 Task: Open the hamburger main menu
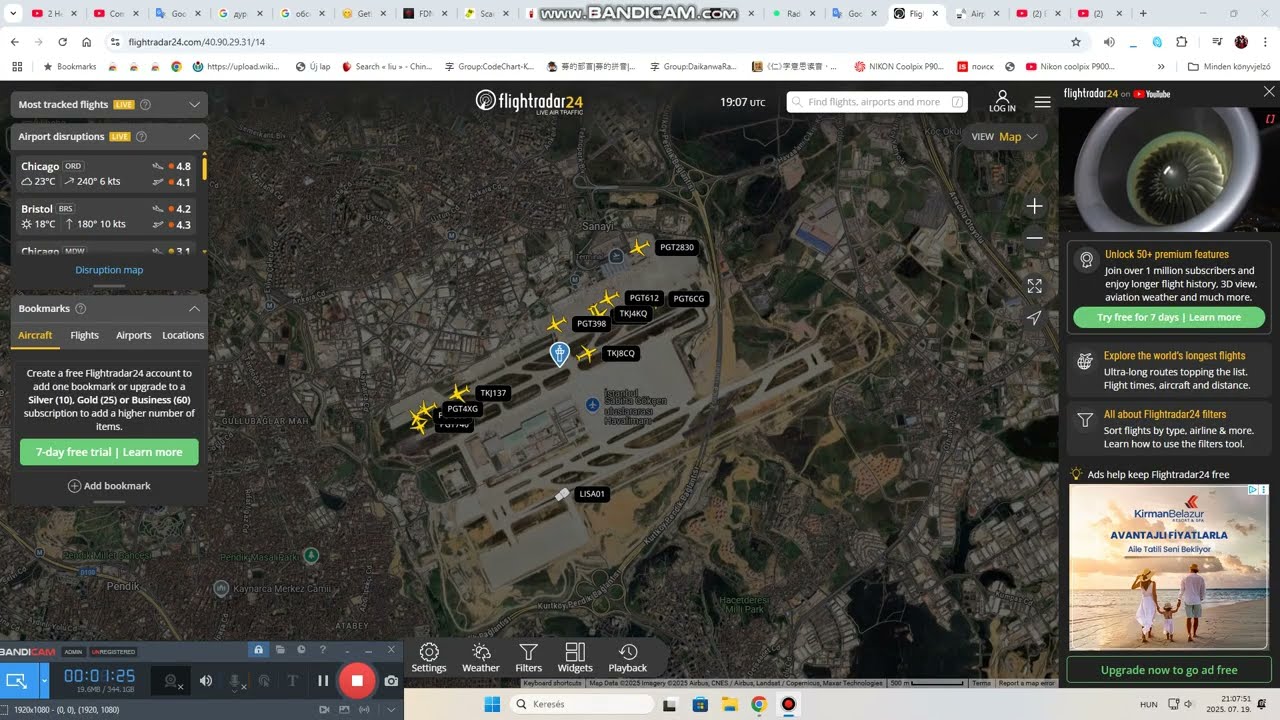tap(1042, 102)
